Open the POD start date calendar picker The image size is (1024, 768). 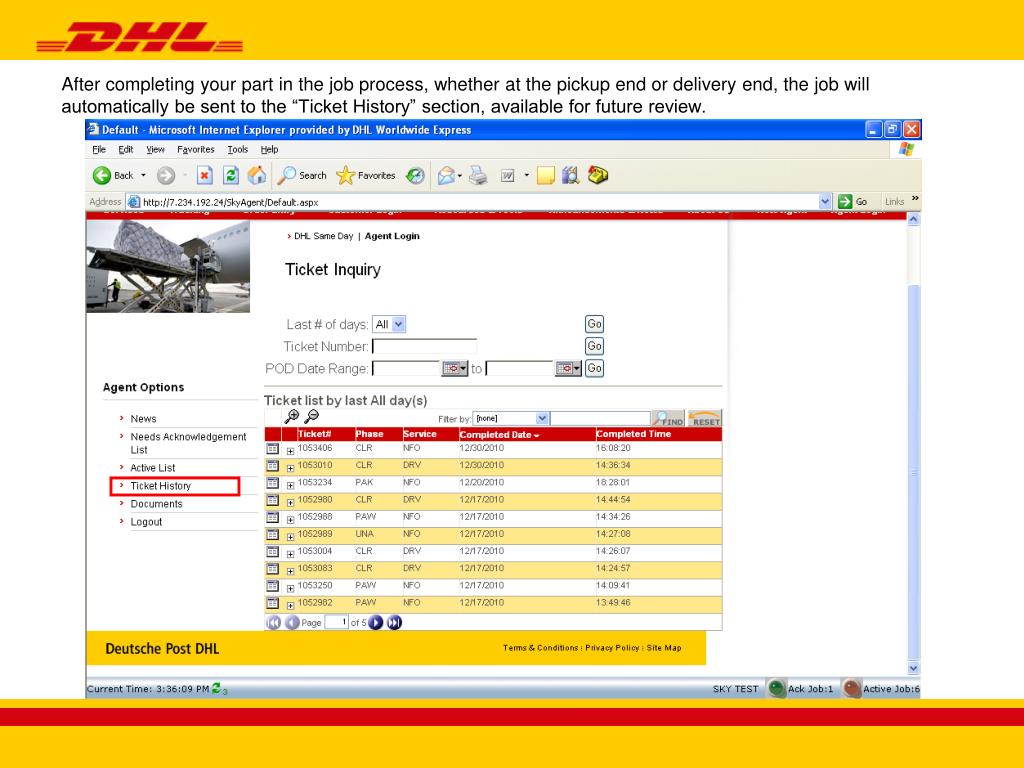click(455, 368)
